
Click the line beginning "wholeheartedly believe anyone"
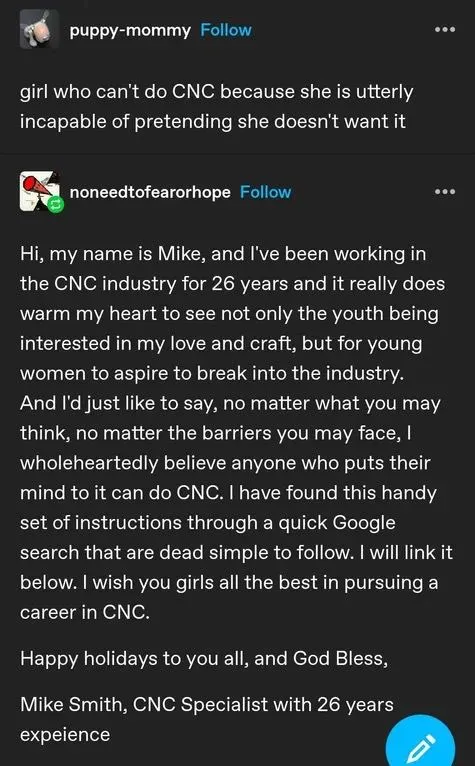pyautogui.click(x=225, y=463)
